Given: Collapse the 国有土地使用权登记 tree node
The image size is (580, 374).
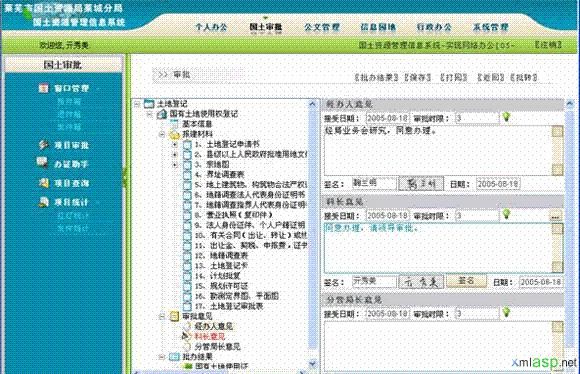Looking at the screenshot, I should (x=149, y=114).
